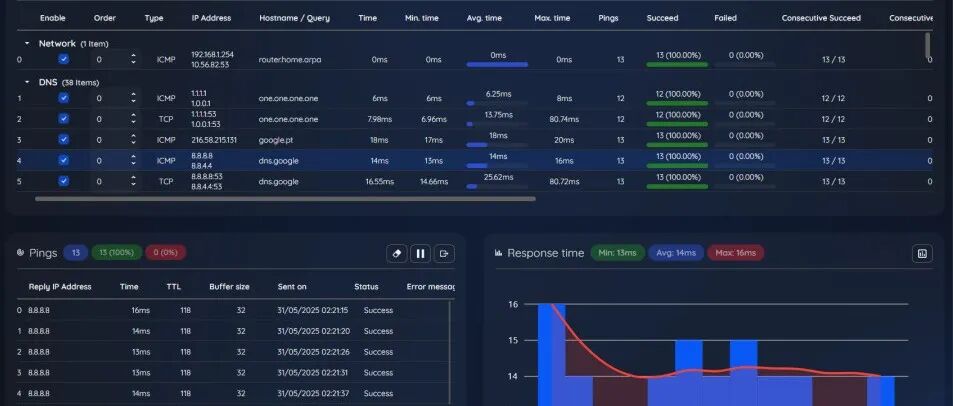Pause pinging with the pause button

(x=420, y=253)
